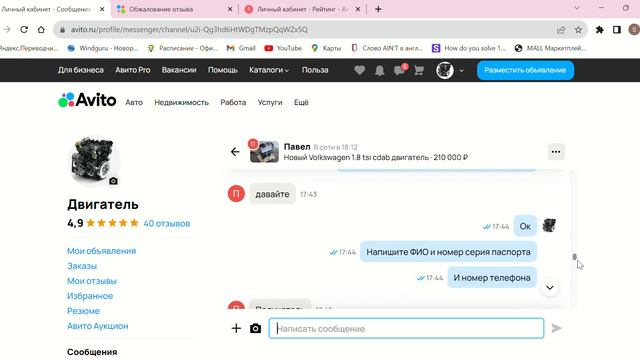Open a new browser tab
The width and height of the screenshot is (640, 360).
(x=378, y=9)
